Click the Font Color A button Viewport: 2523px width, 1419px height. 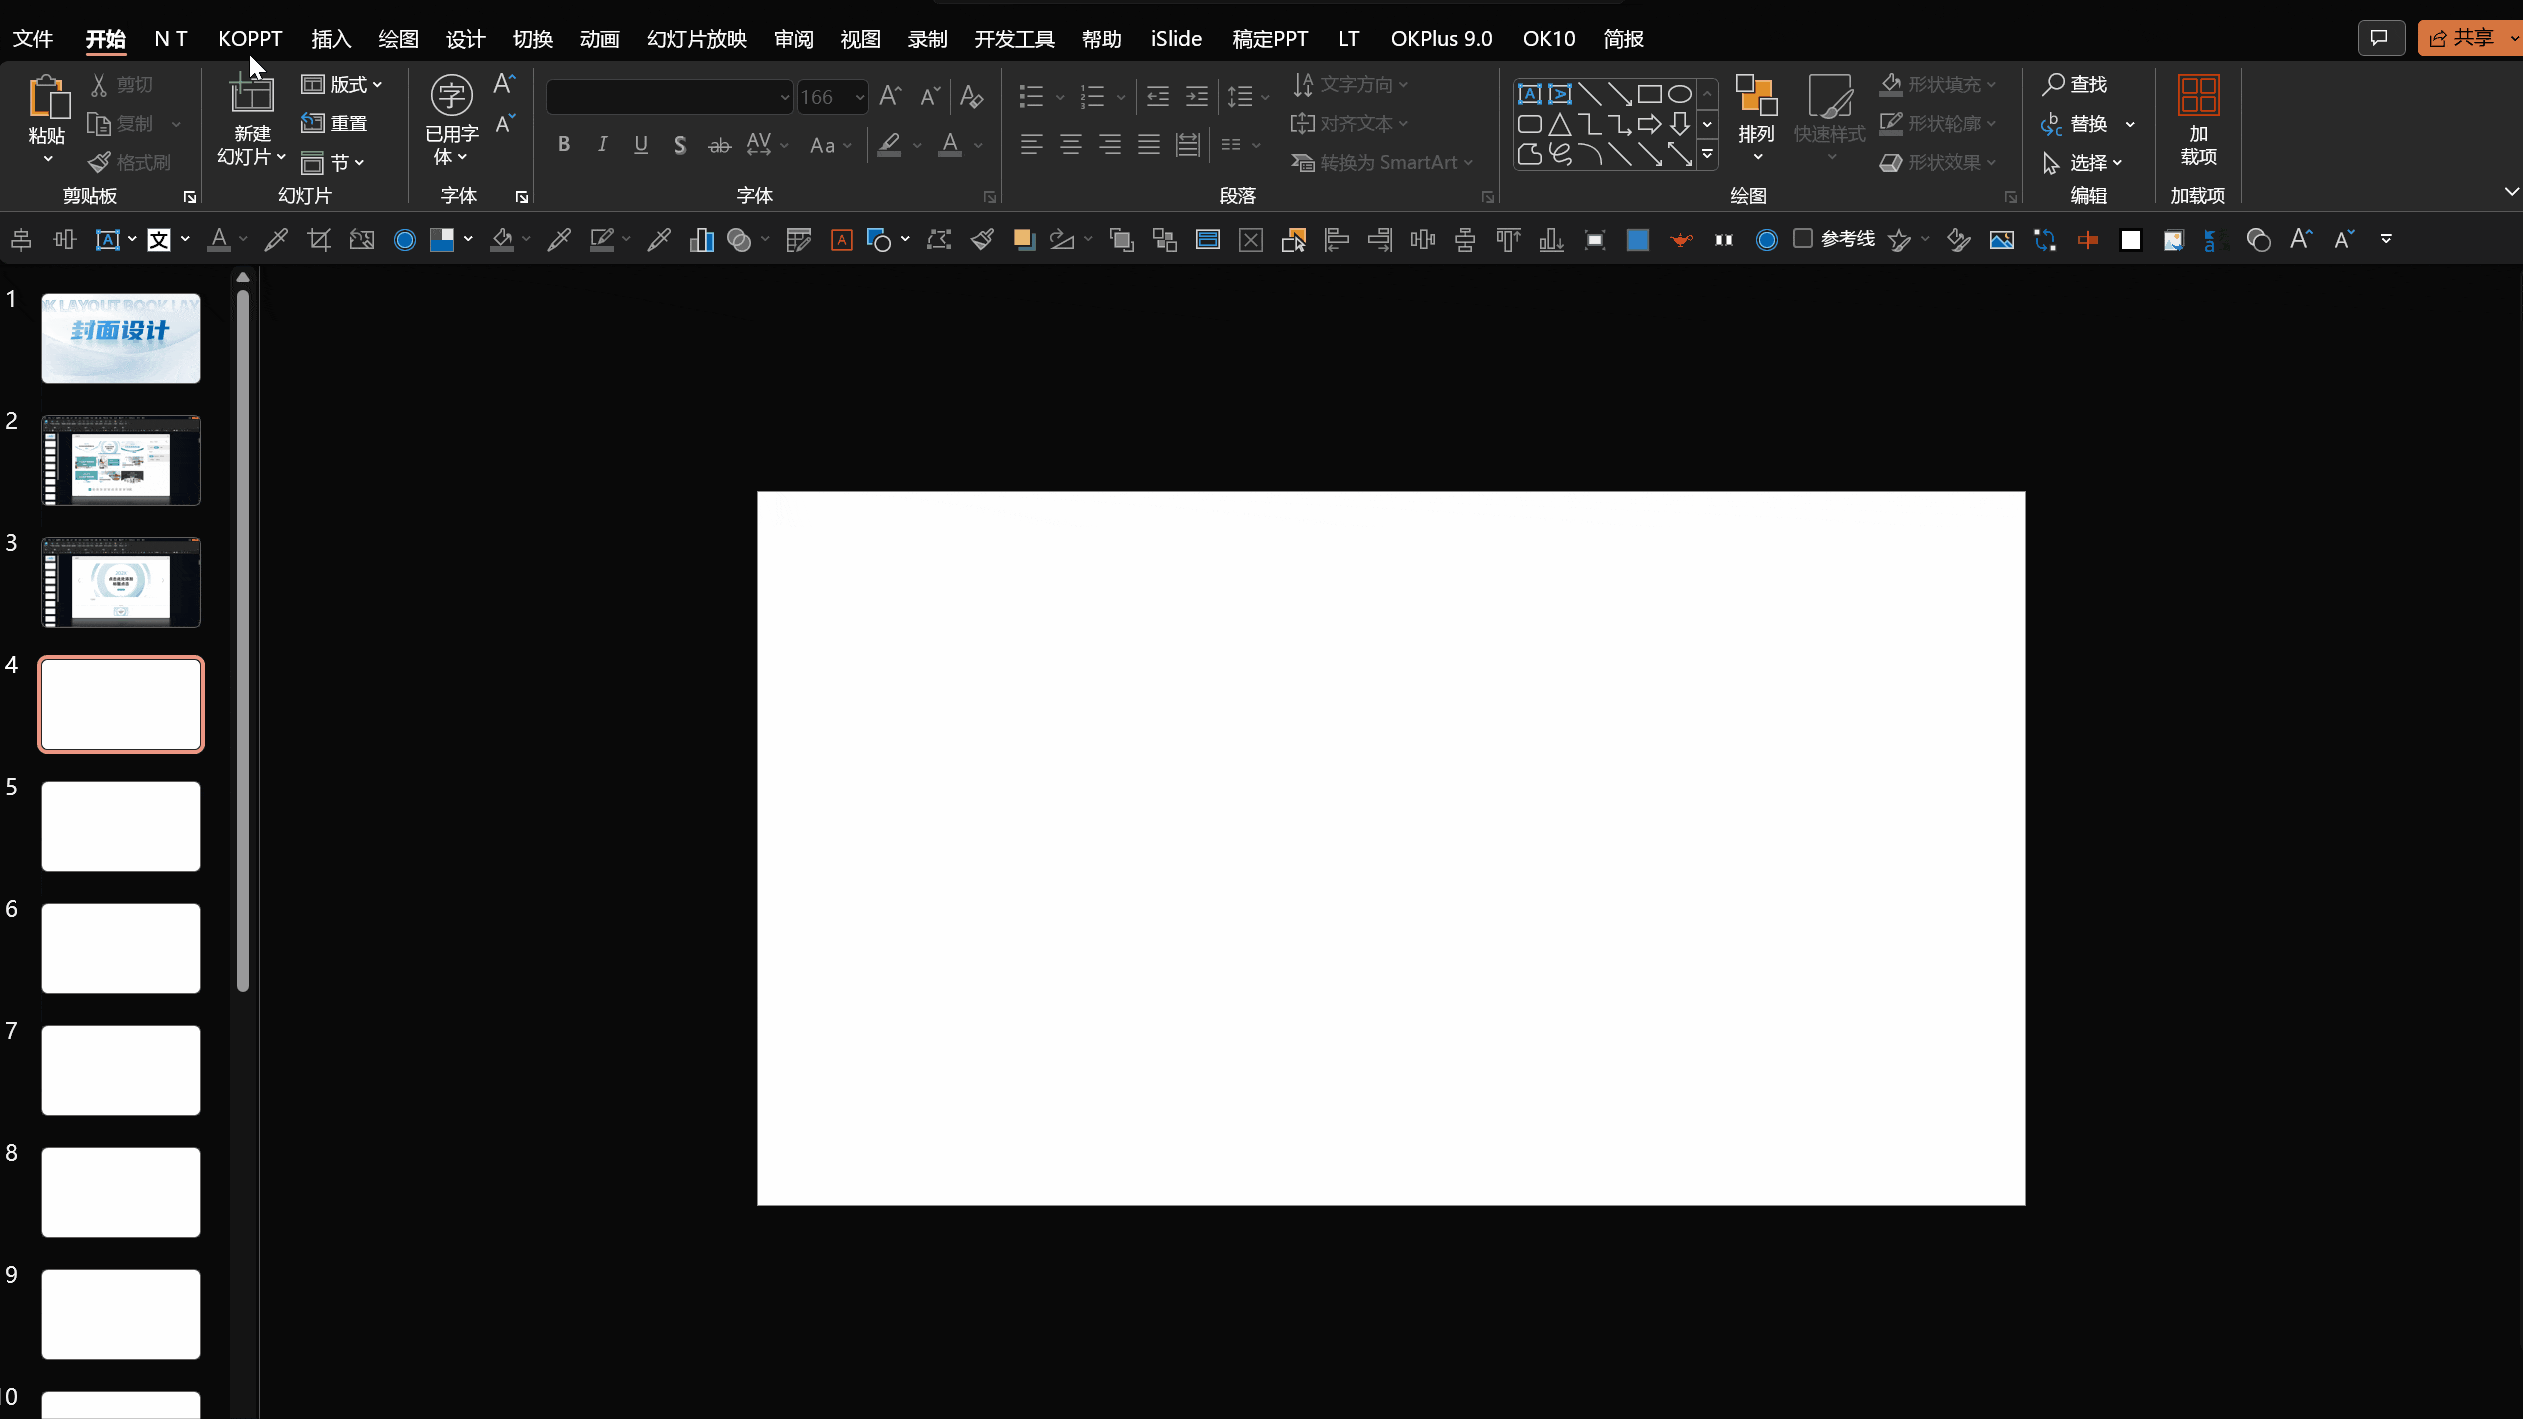pyautogui.click(x=950, y=145)
